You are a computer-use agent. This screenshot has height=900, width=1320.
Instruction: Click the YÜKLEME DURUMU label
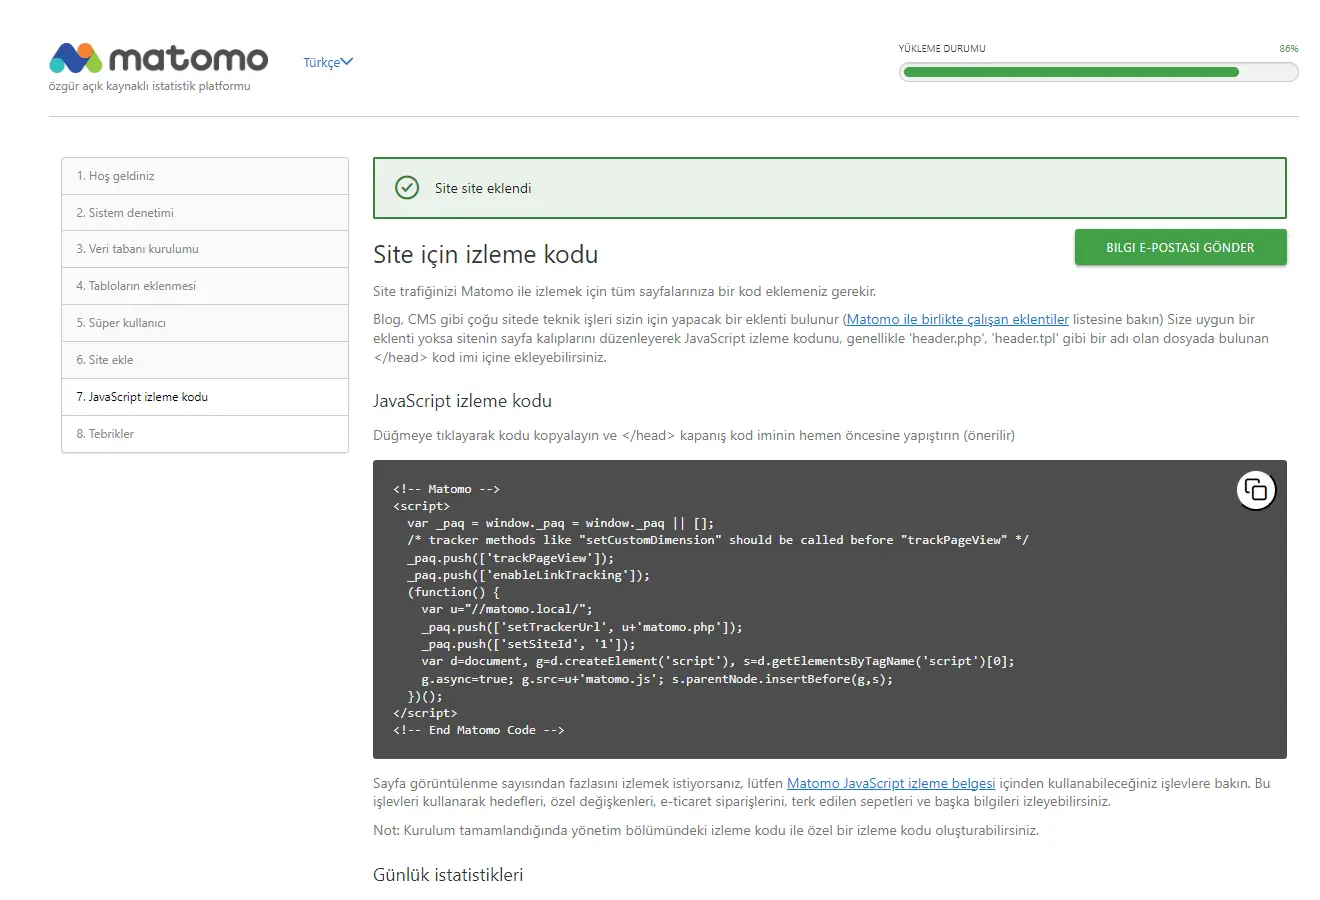click(x=942, y=49)
